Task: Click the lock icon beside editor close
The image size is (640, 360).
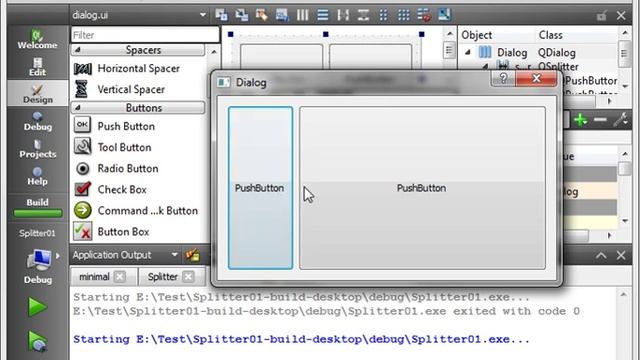Action: [x=601, y=16]
